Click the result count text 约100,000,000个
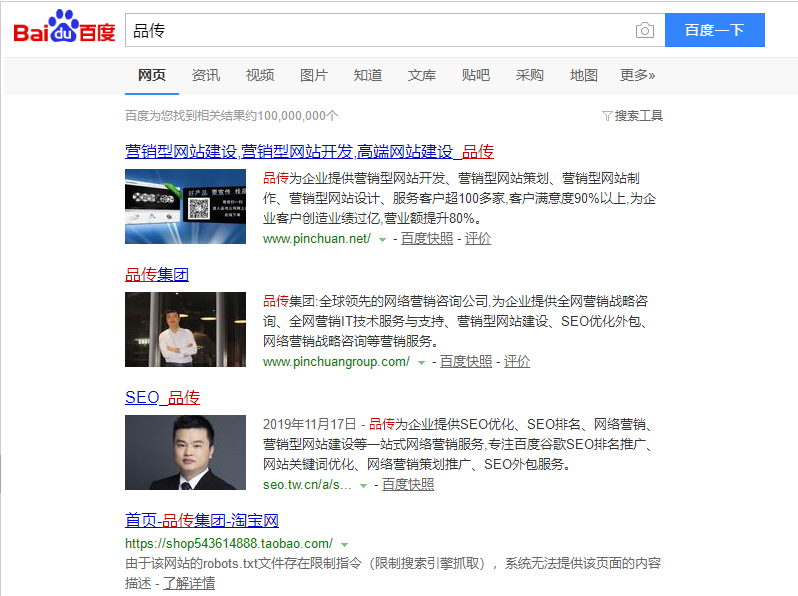798x596 pixels. point(292,116)
